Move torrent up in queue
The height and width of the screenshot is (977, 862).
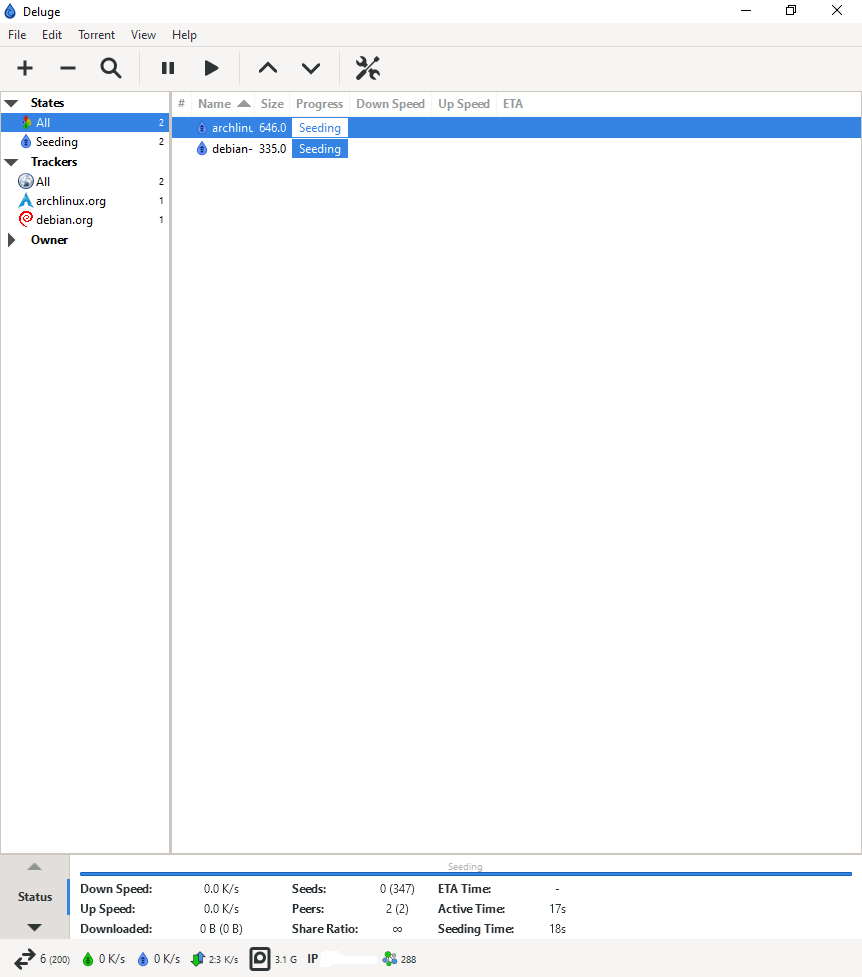click(x=268, y=68)
